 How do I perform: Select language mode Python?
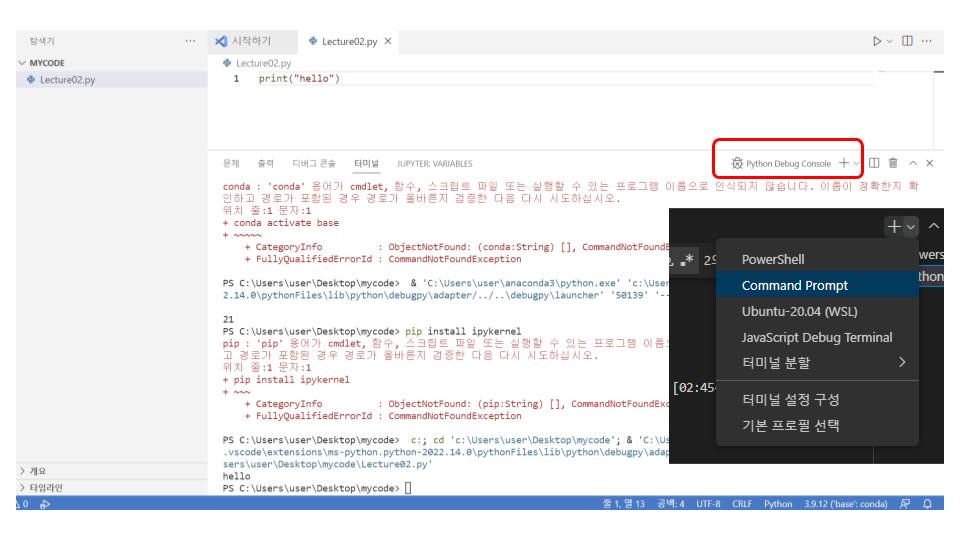tap(778, 504)
